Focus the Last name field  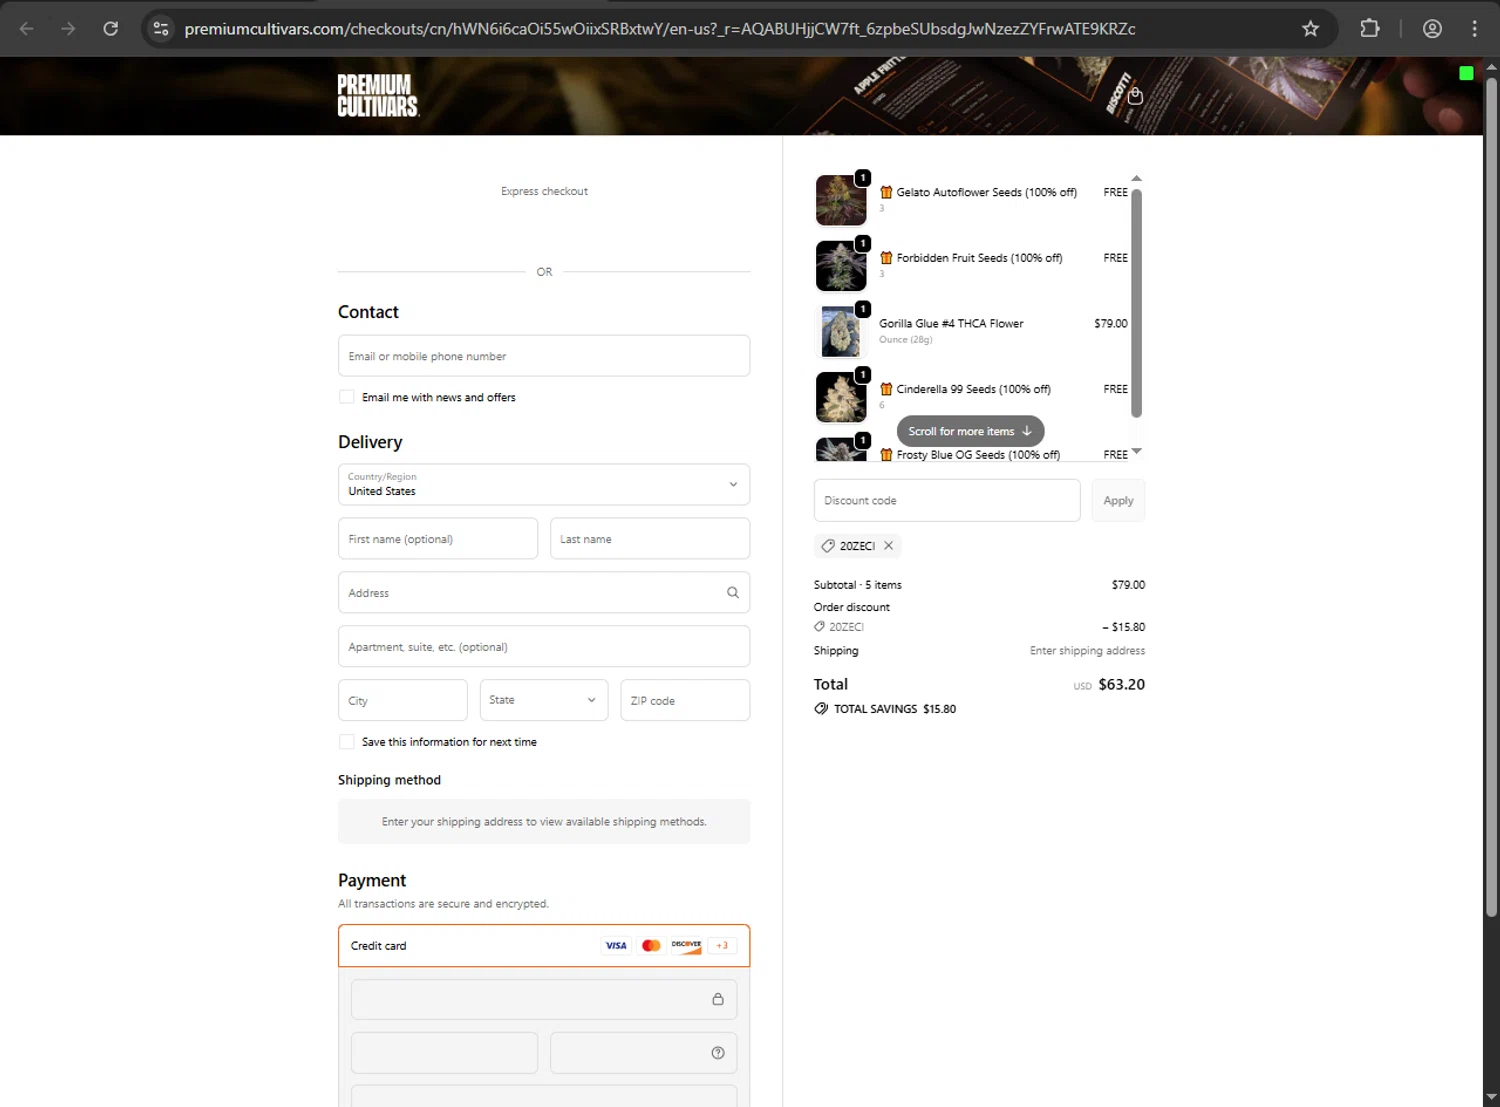[x=650, y=539]
